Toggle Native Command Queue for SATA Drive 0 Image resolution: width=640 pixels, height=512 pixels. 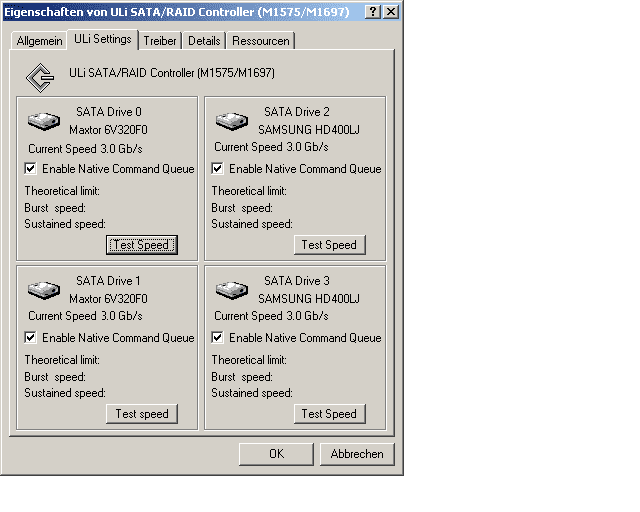[30, 169]
